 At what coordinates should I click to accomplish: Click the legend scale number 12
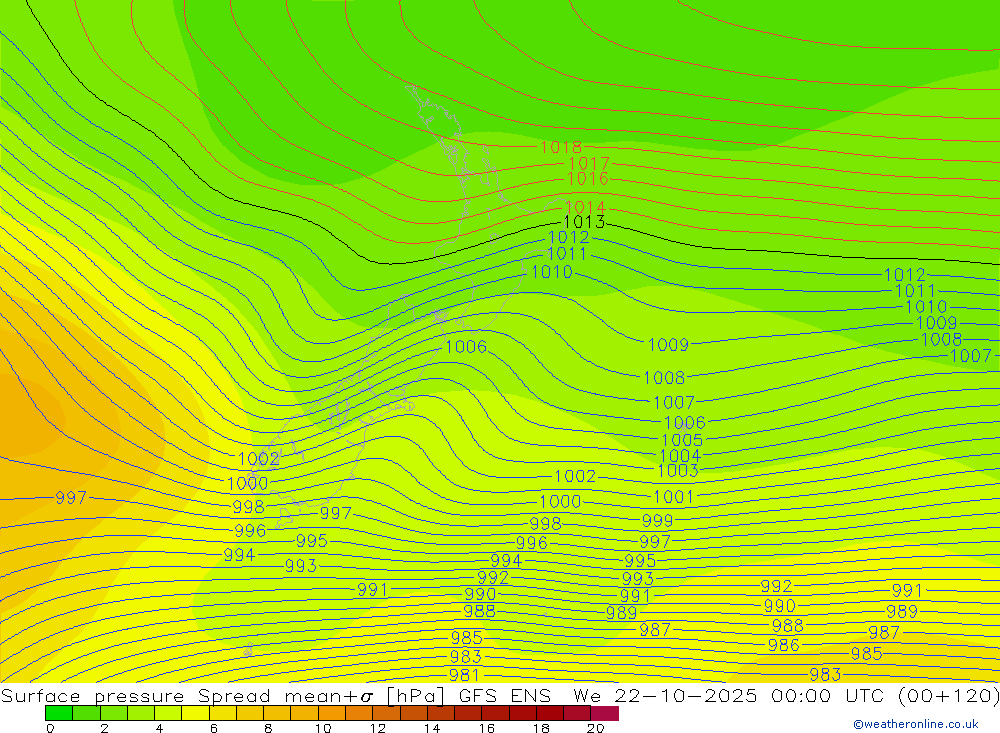[378, 728]
